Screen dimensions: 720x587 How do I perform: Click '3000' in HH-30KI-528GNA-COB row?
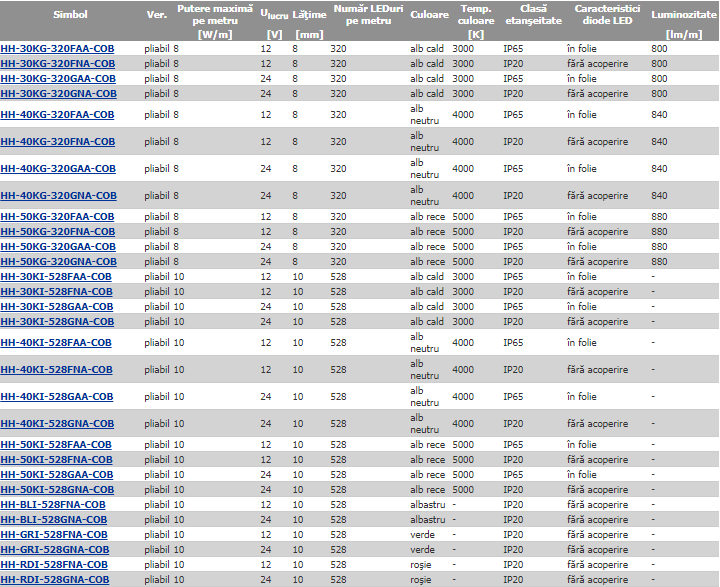[463, 322]
